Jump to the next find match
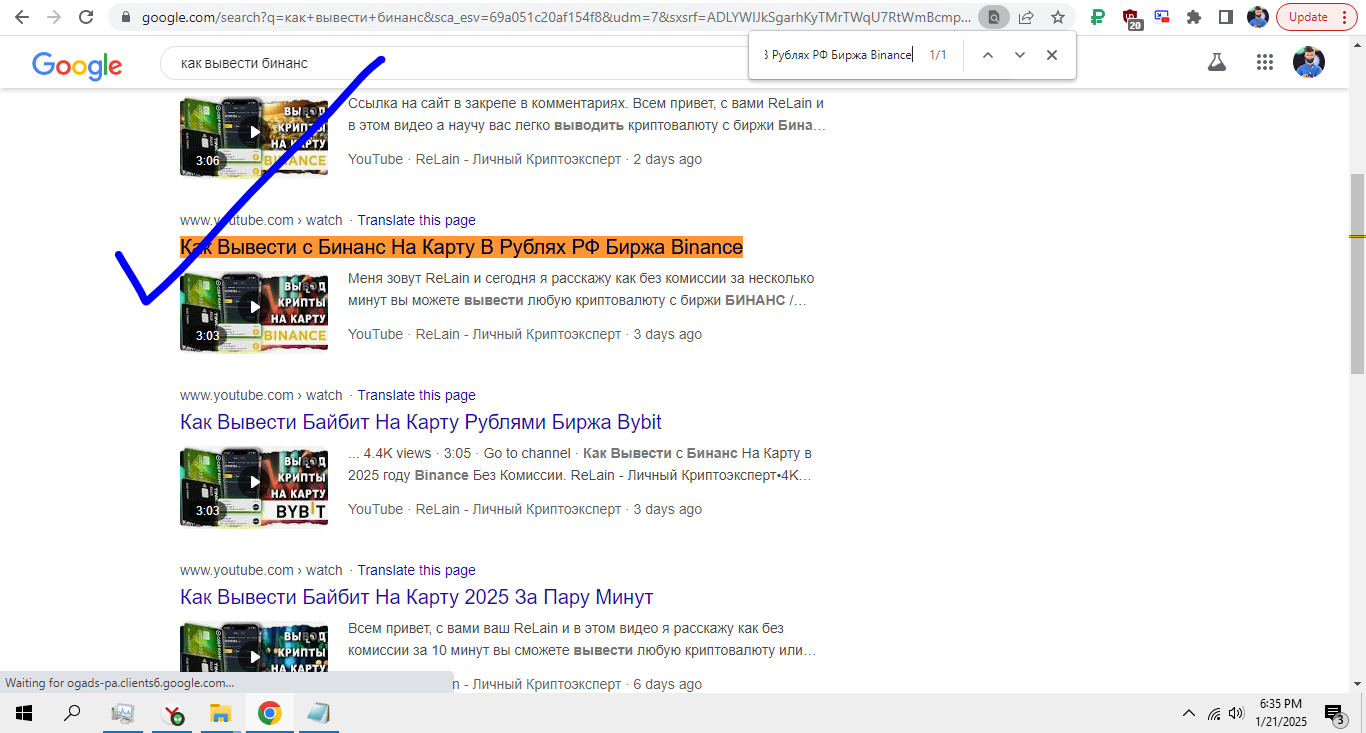This screenshot has width=1366, height=733. click(1019, 55)
